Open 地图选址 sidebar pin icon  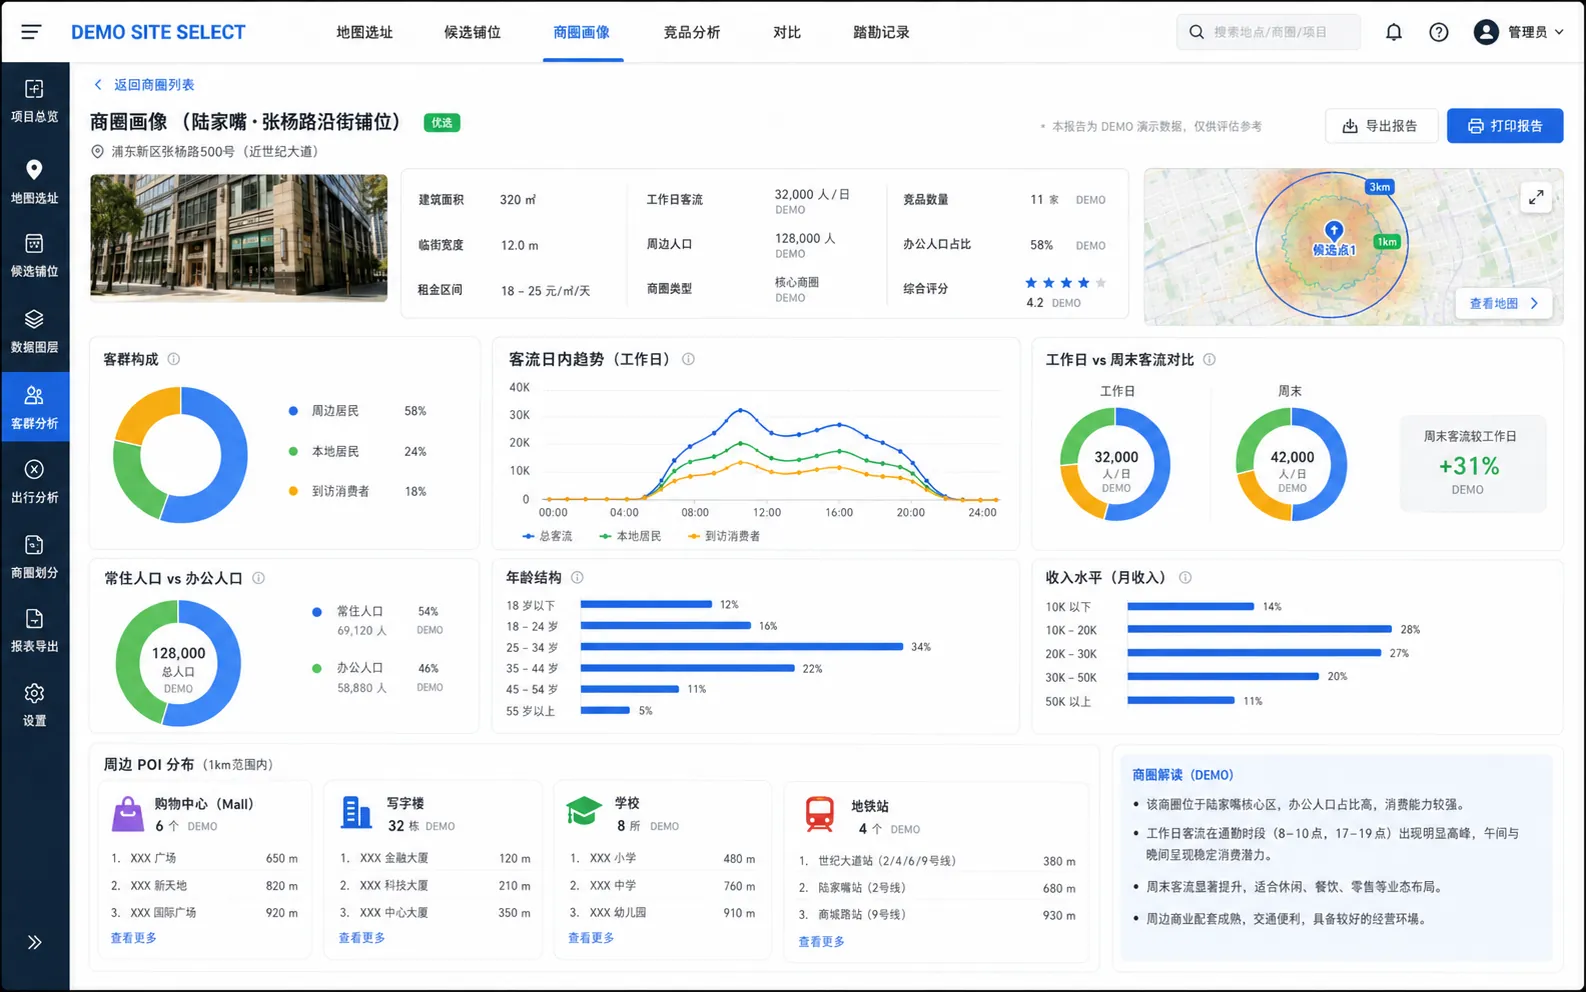(34, 170)
